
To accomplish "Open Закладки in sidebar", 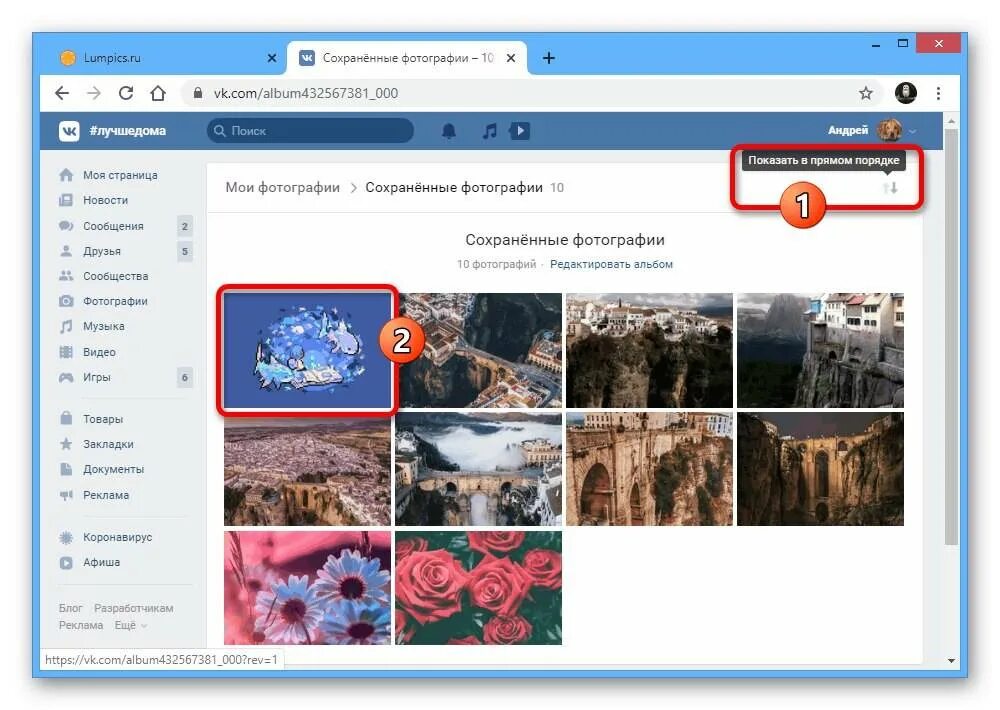I will pyautogui.click(x=108, y=444).
